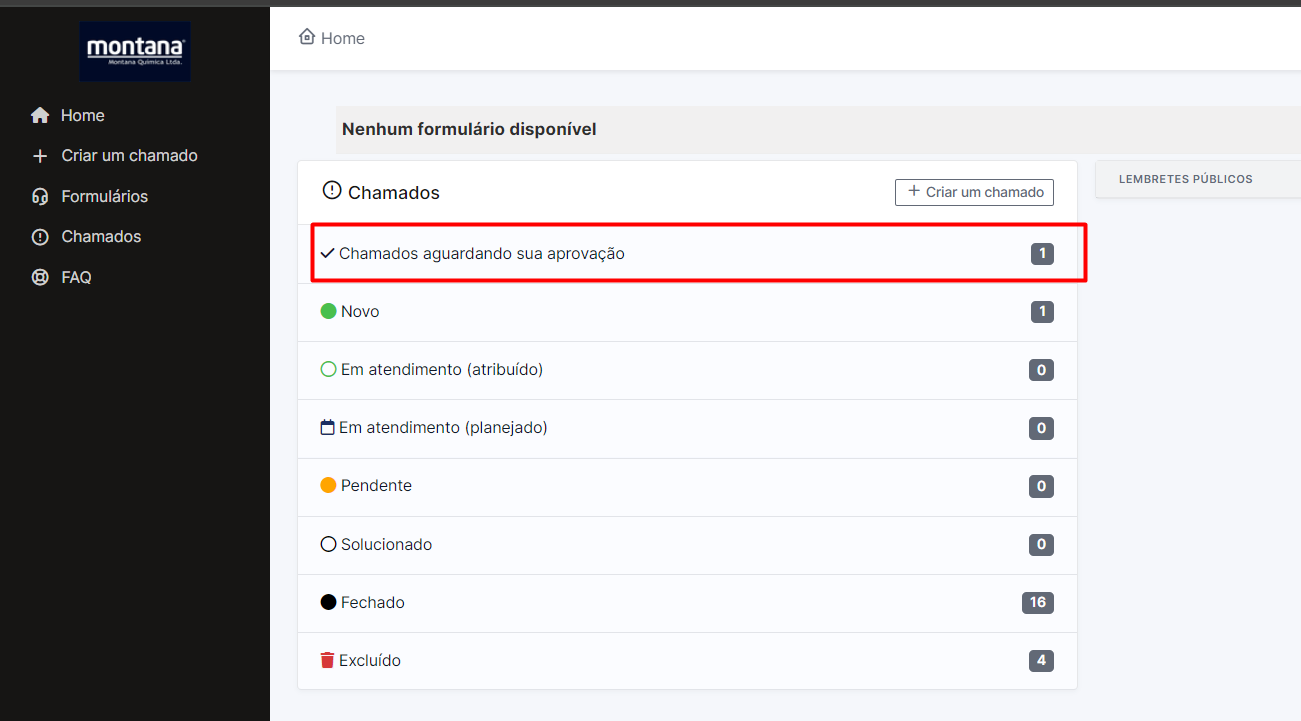
Task: View Solucionado tickets
Action: click(x=386, y=545)
